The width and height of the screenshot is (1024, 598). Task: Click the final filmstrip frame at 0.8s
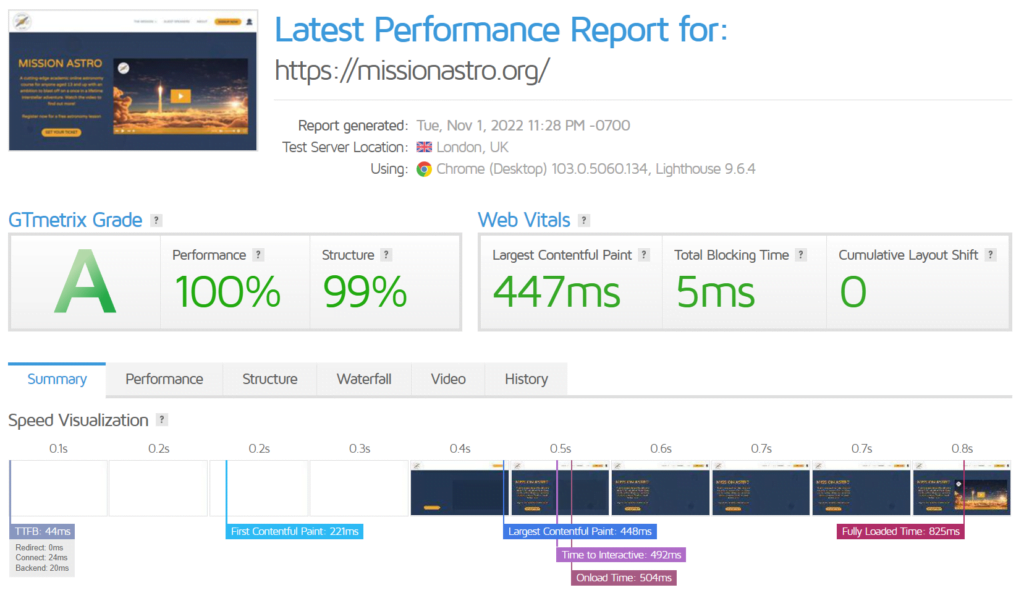pos(961,488)
